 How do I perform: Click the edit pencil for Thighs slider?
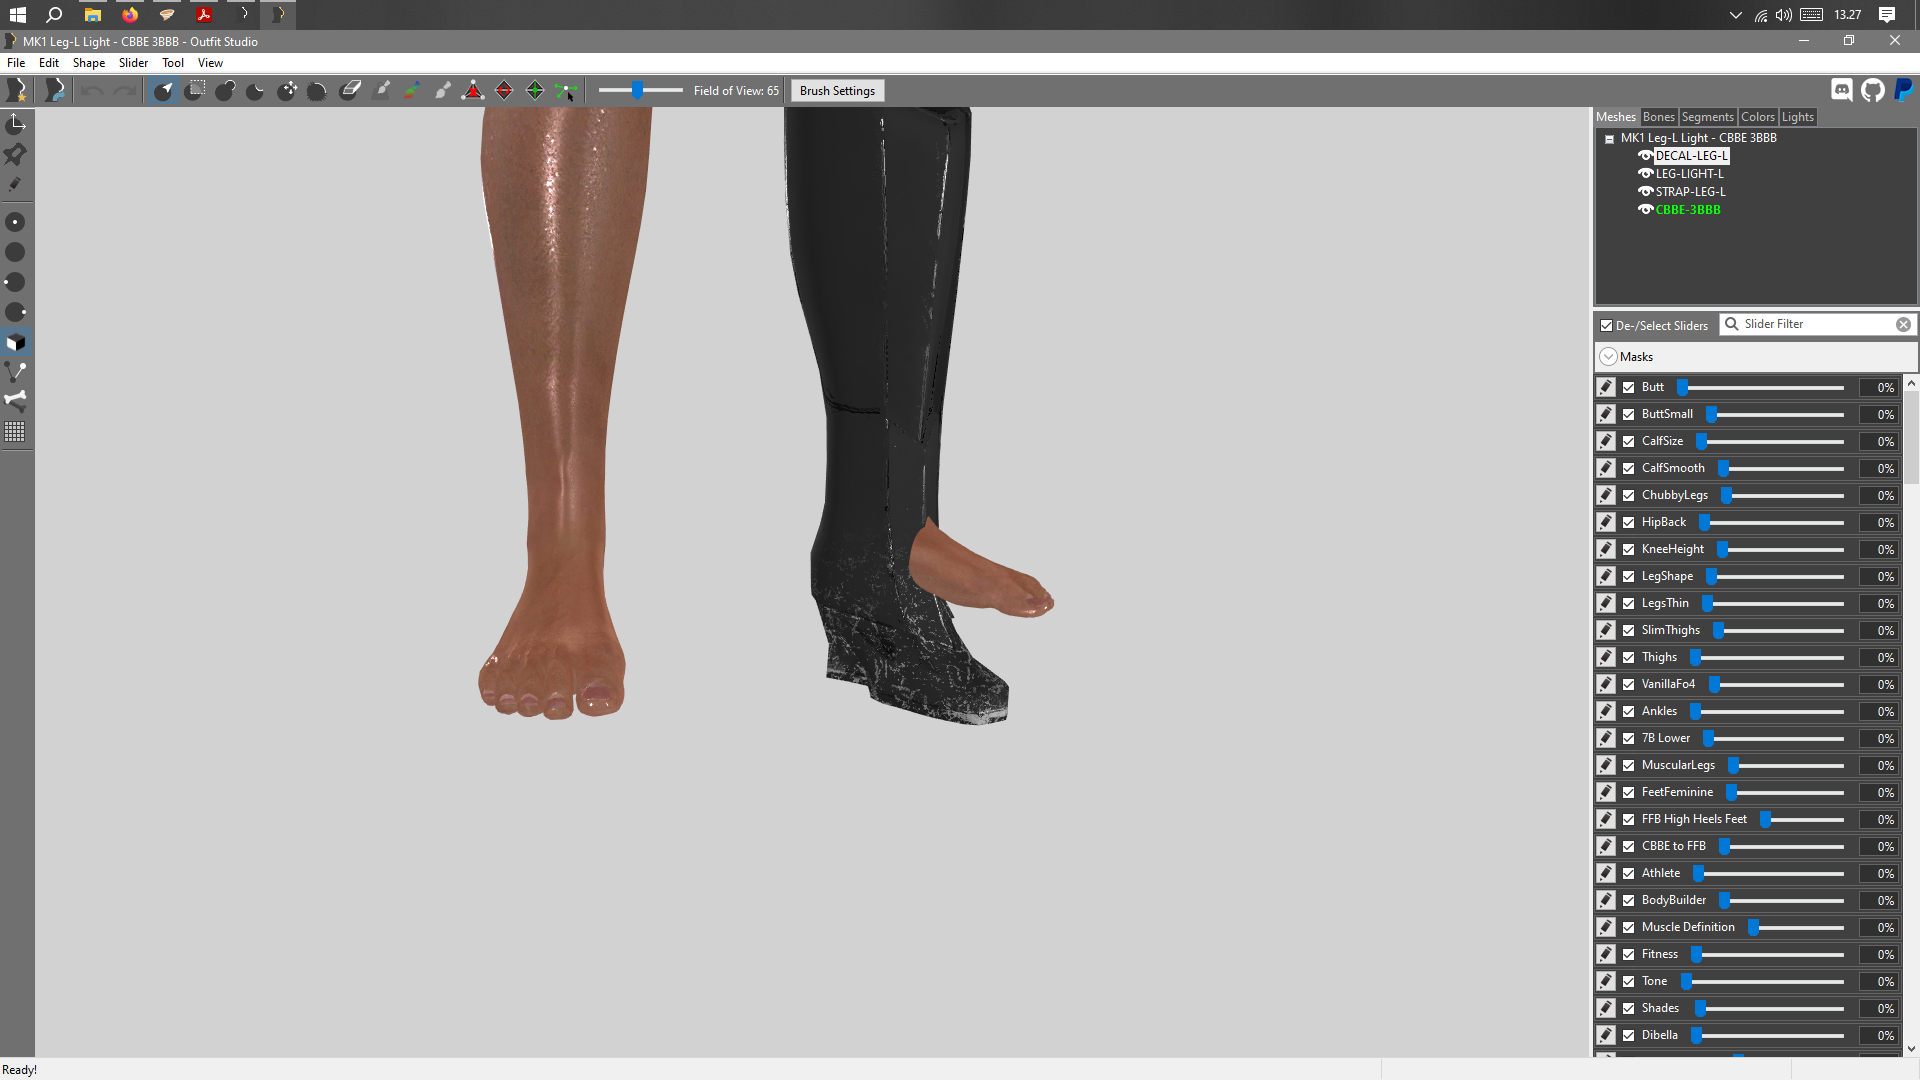[1606, 657]
